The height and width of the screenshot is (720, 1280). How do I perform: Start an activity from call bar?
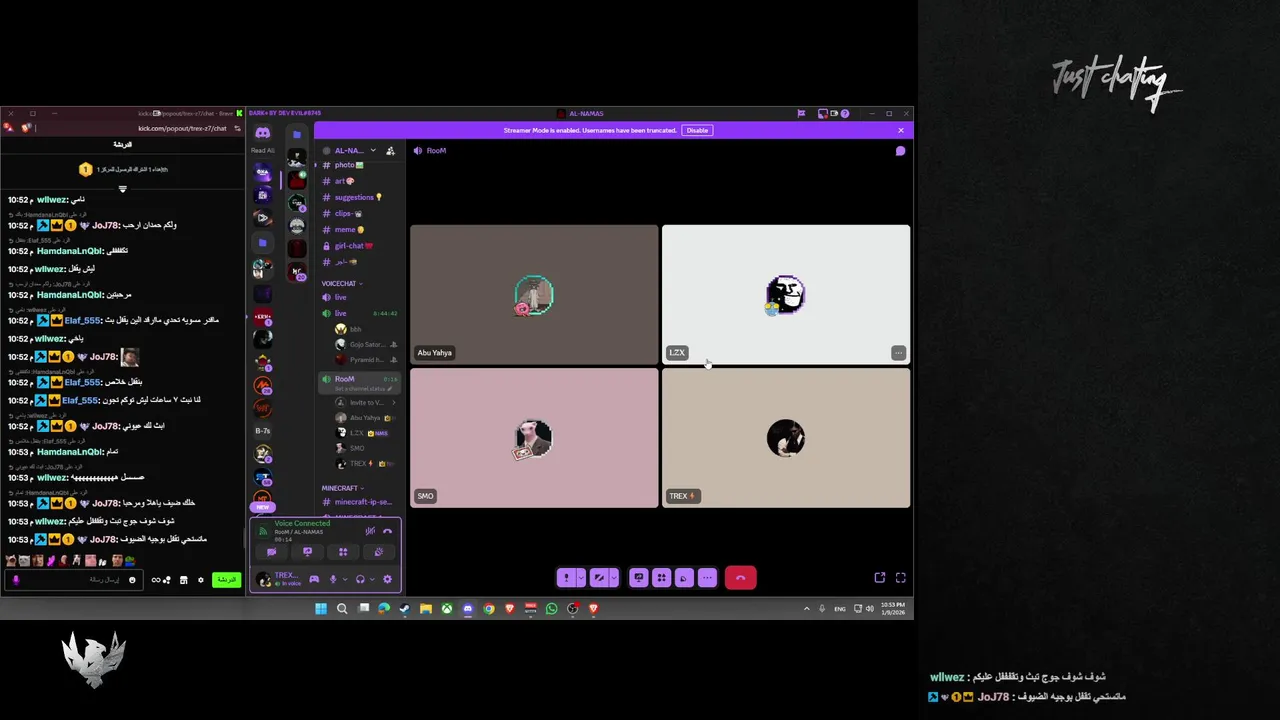(661, 578)
